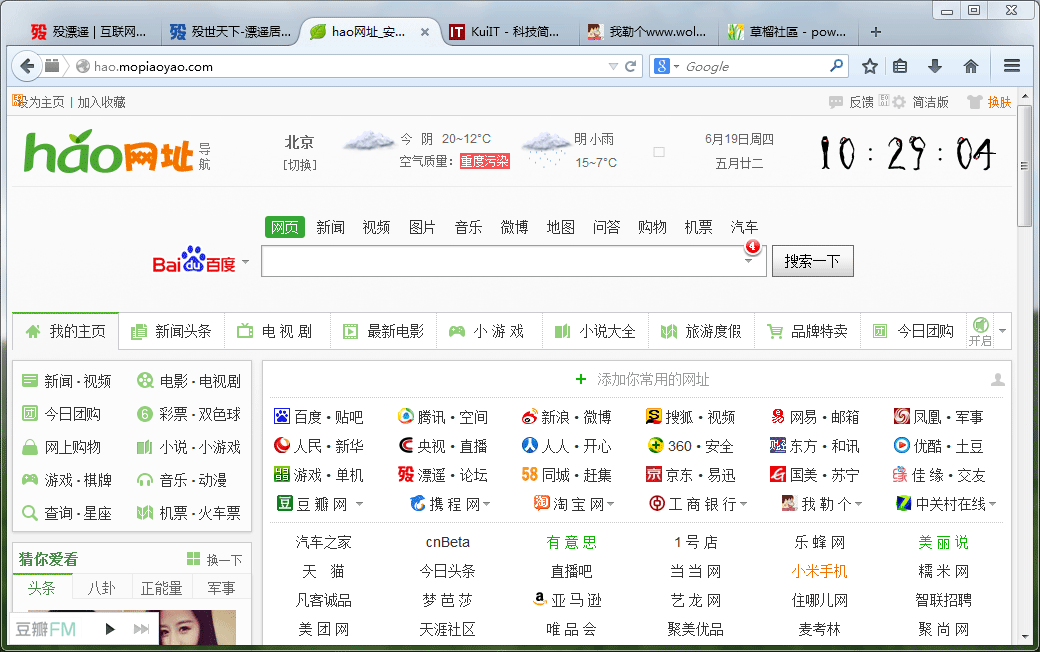The height and width of the screenshot is (652, 1040).
Task: Click the reload page icon in address bar
Action: 631,67
